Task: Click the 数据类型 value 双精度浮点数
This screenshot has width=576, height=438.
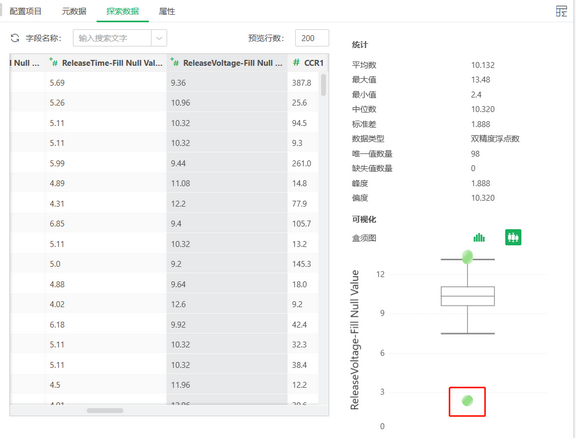Action: (495, 139)
